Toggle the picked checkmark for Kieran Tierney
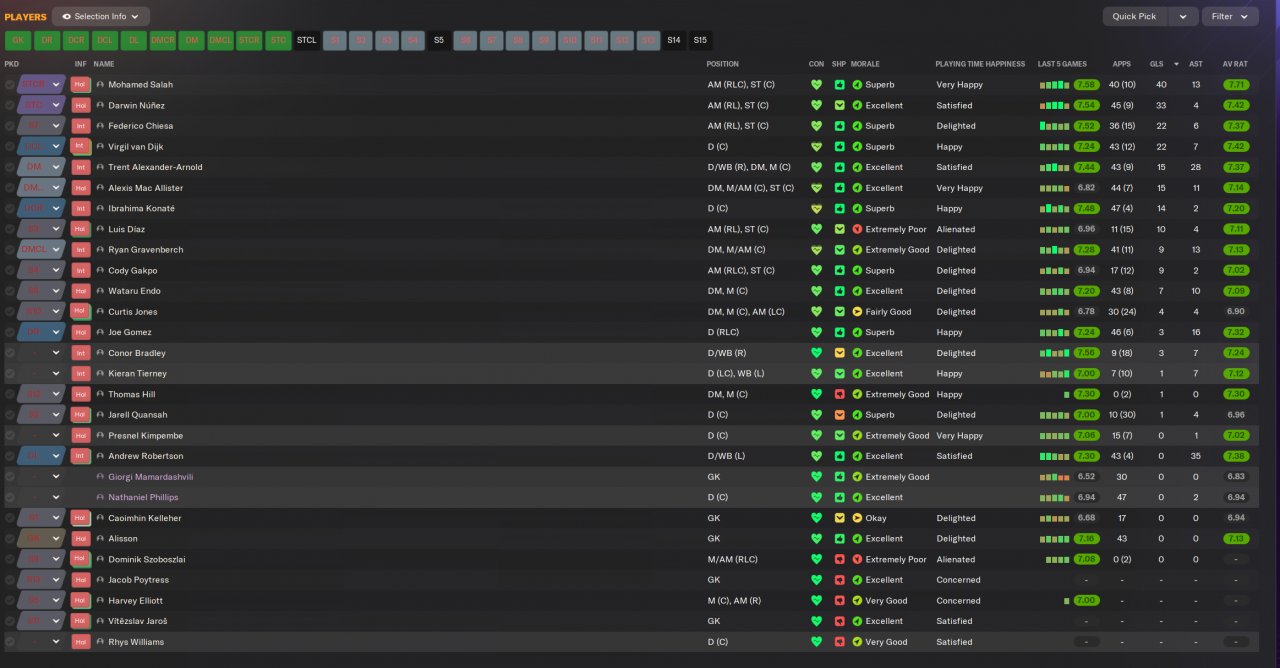 tap(10, 374)
